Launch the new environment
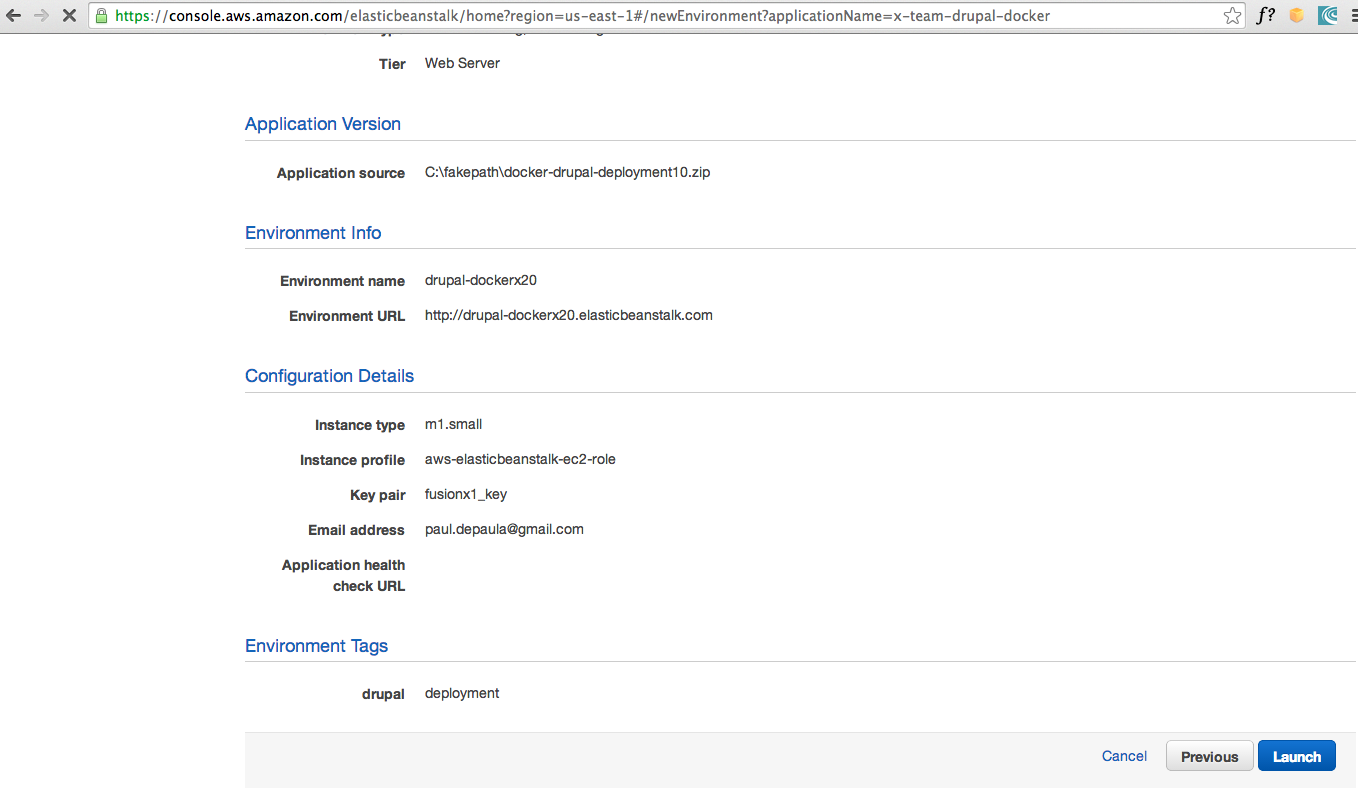The image size is (1358, 788). pyautogui.click(x=1296, y=756)
